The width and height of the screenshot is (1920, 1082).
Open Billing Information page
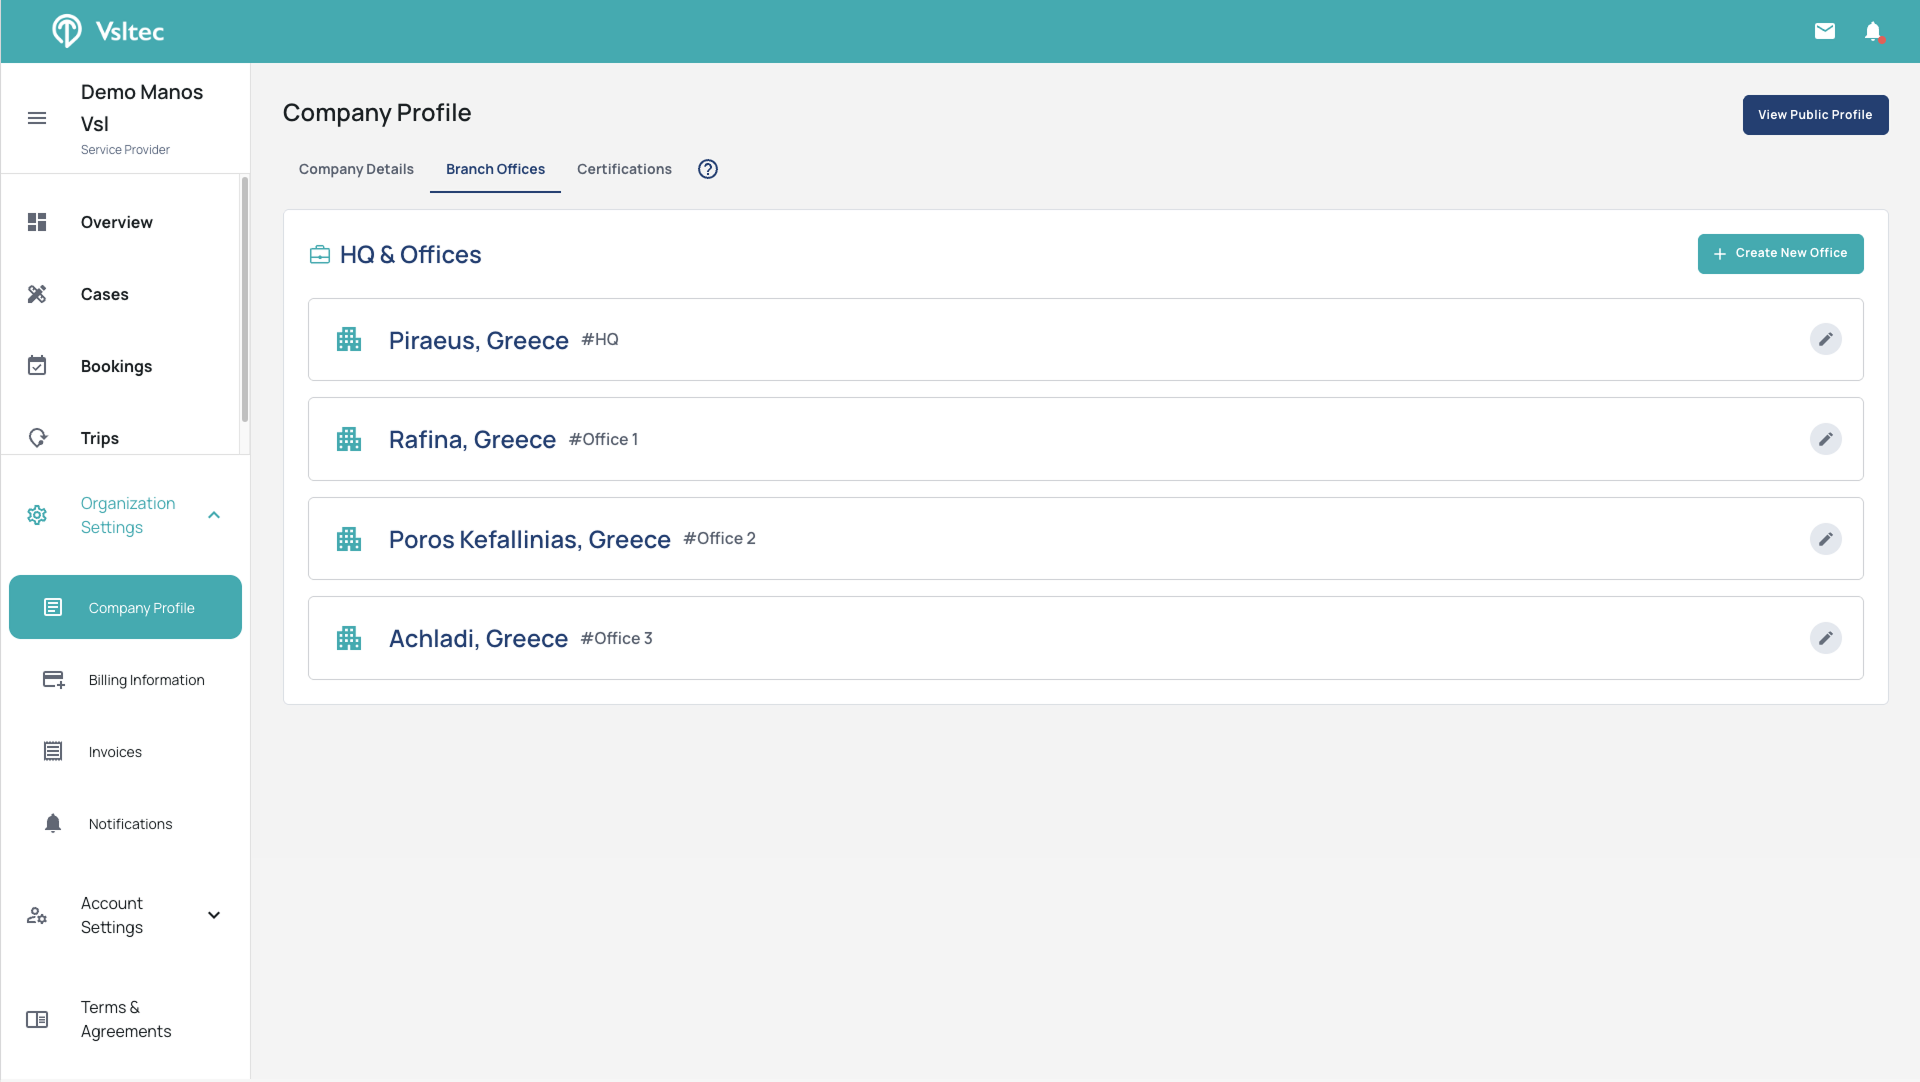pos(146,680)
